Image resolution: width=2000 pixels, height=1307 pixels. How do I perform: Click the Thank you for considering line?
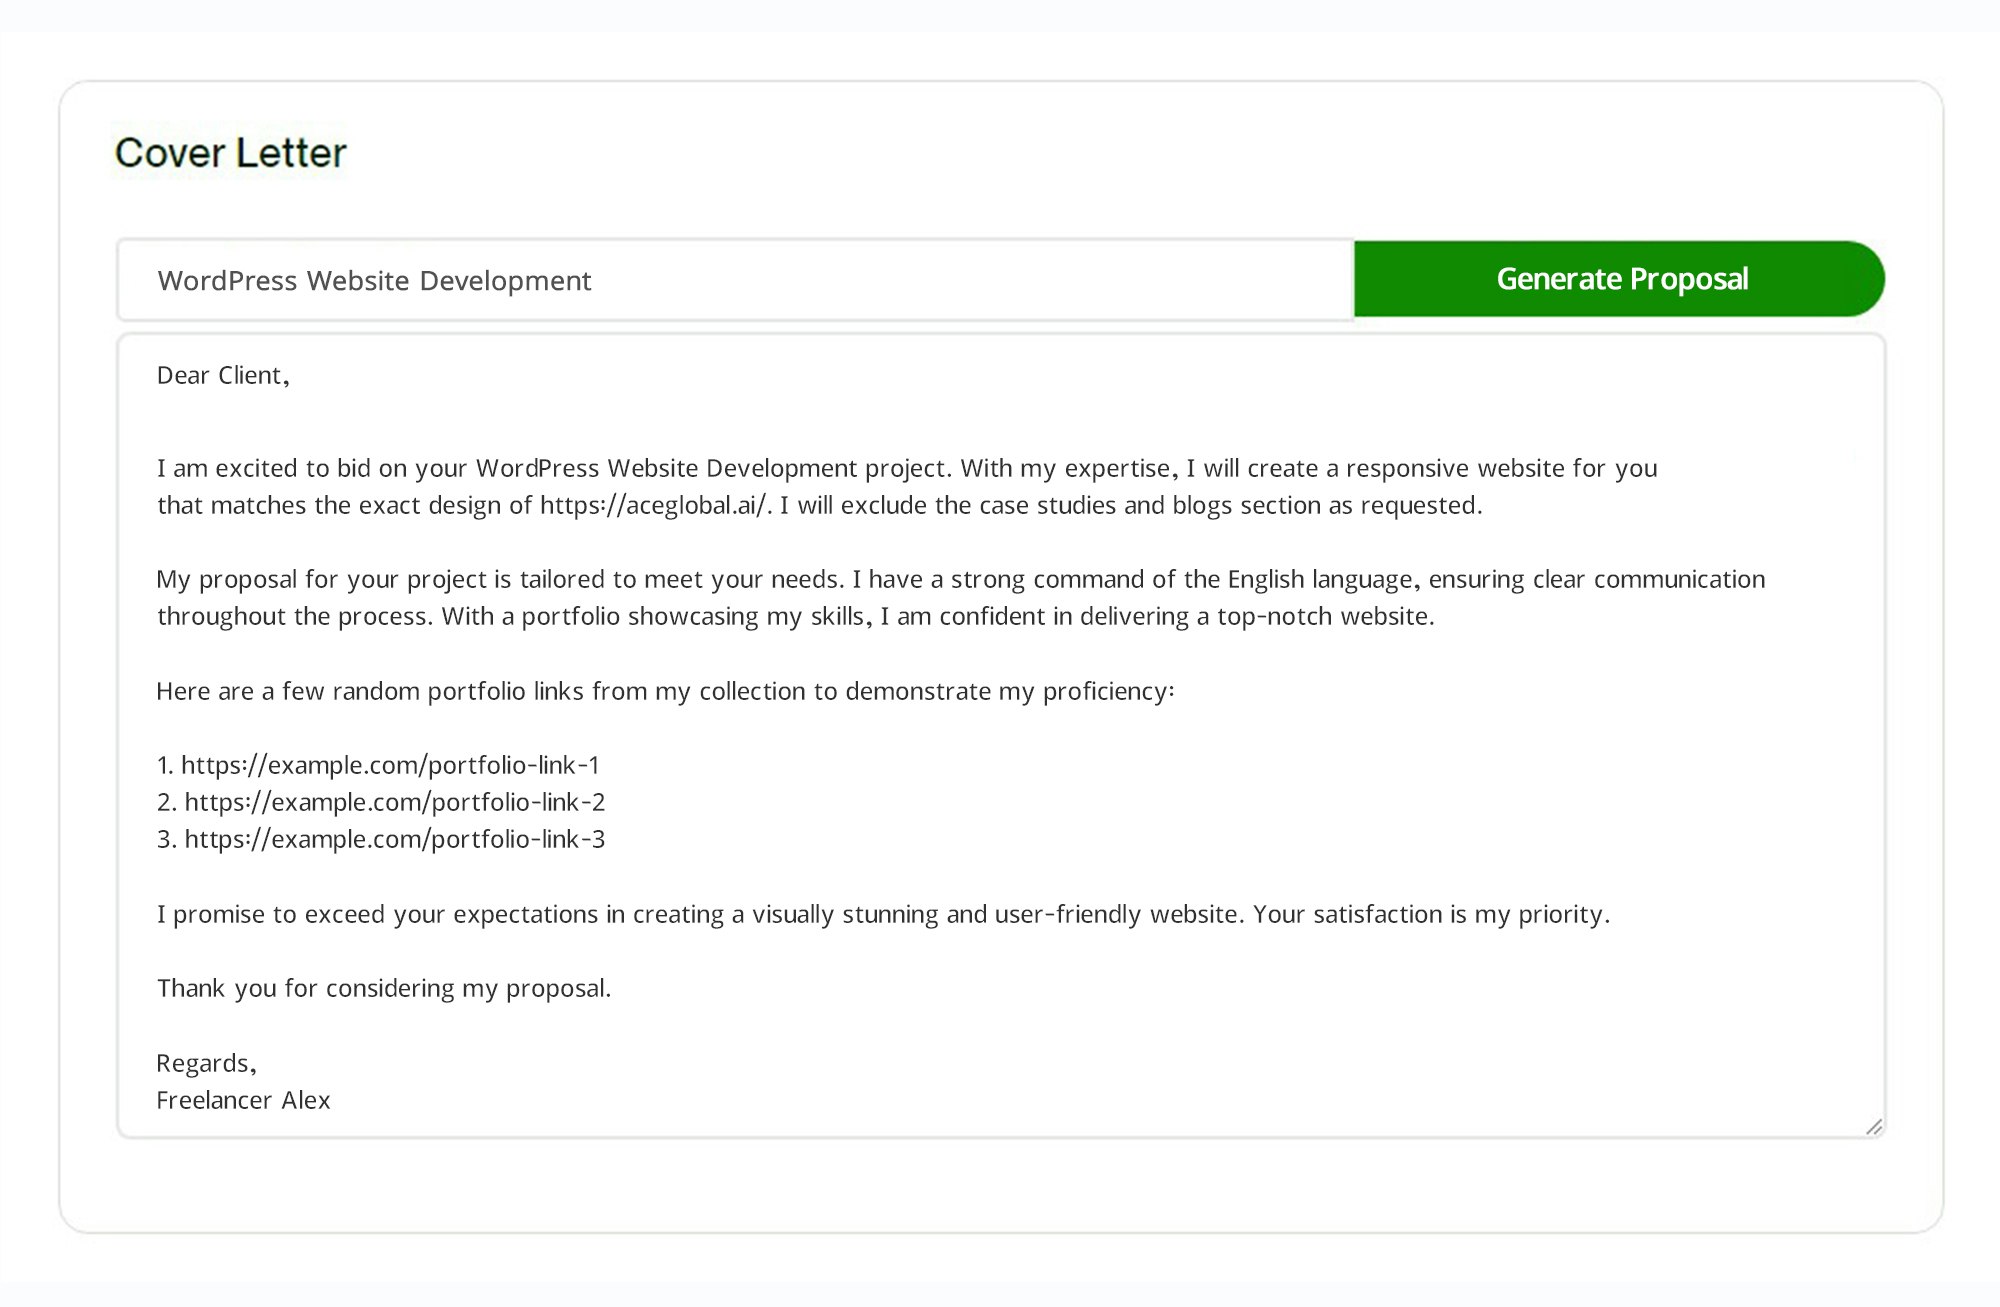[383, 988]
